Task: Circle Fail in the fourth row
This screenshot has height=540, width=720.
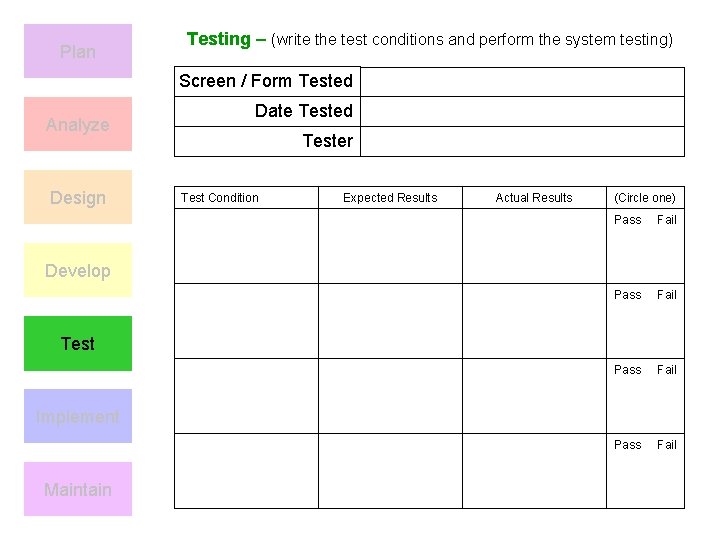Action: [667, 445]
